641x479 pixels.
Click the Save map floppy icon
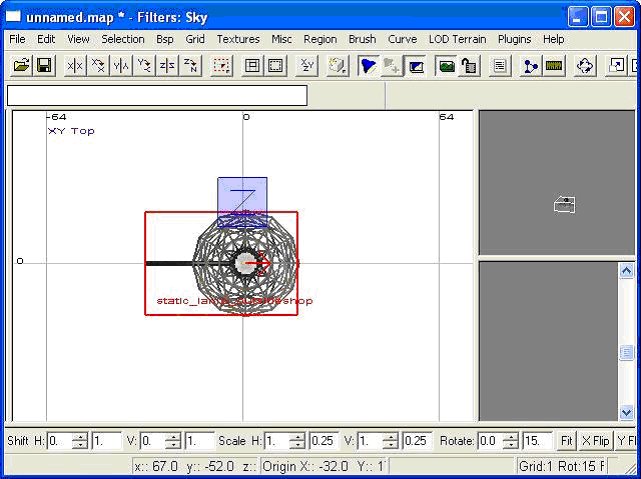pyautogui.click(x=44, y=66)
